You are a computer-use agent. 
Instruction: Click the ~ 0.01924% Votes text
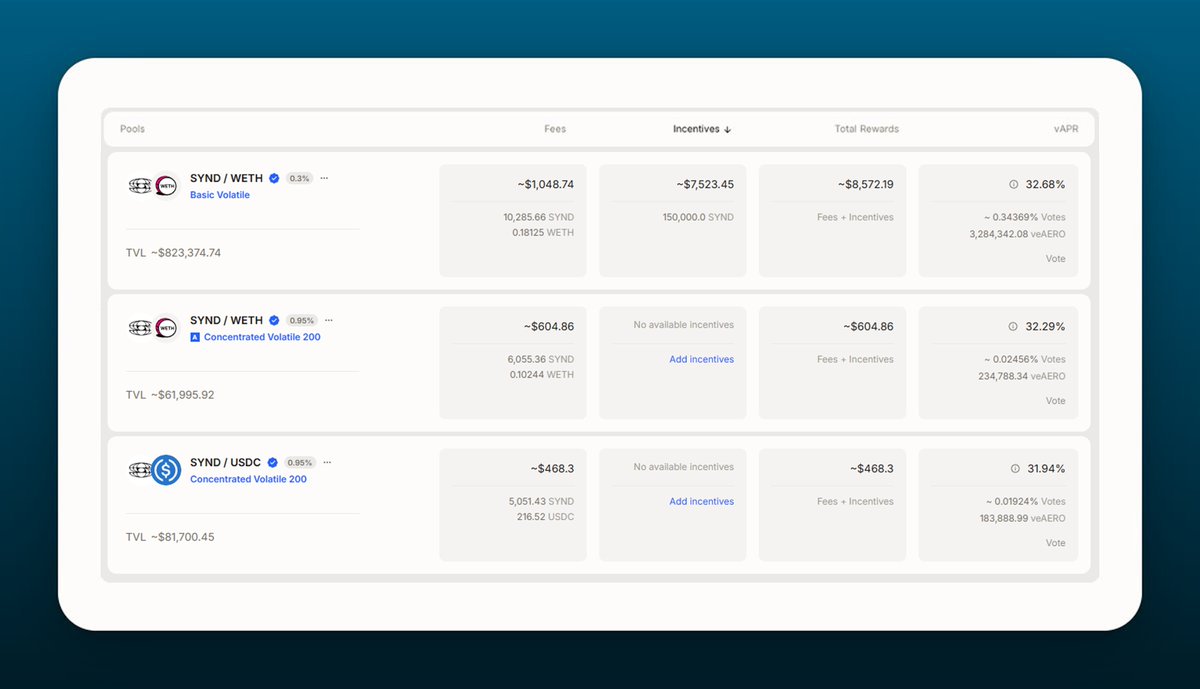coord(1024,501)
